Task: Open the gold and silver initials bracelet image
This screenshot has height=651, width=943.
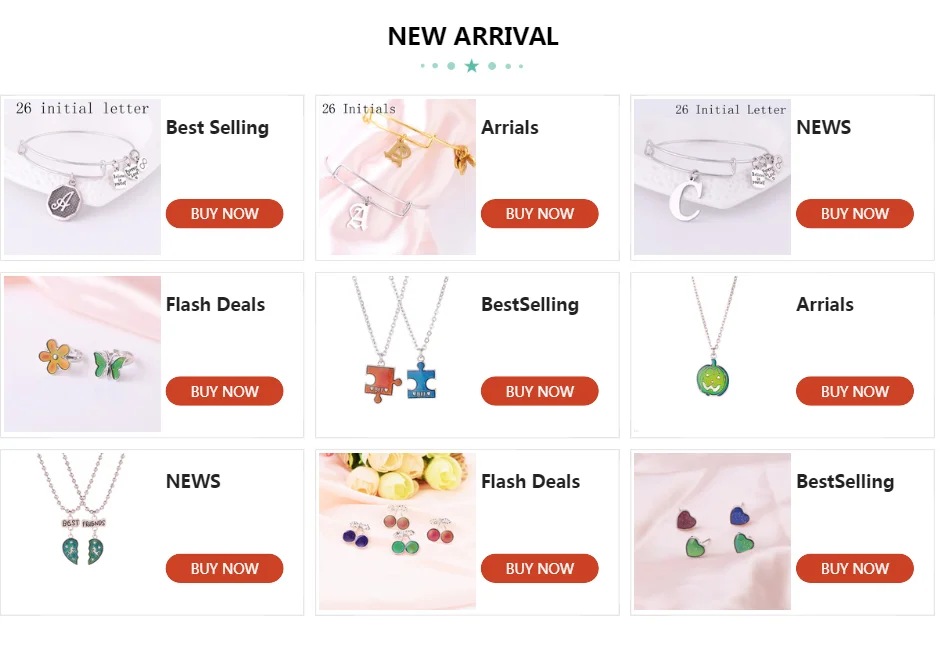Action: coord(398,177)
